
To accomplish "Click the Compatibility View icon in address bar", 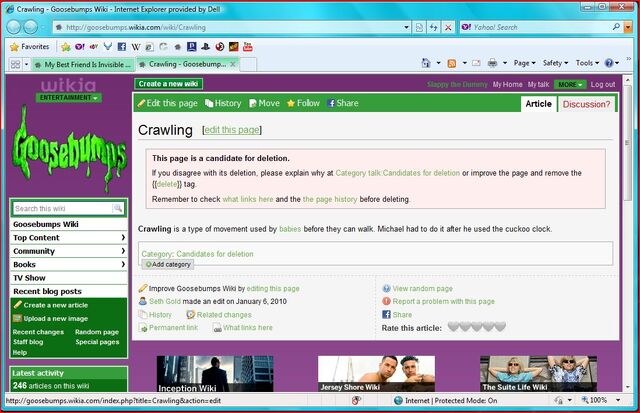I will pyautogui.click(x=419, y=27).
